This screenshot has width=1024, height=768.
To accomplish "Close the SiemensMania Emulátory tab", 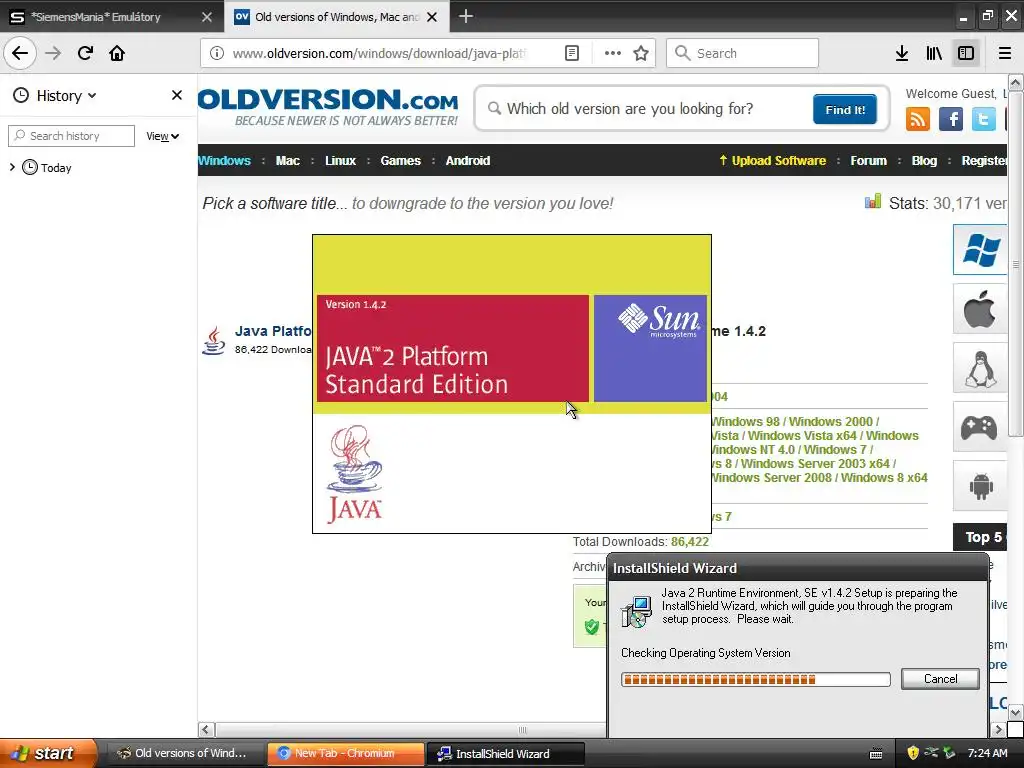I will click(206, 17).
